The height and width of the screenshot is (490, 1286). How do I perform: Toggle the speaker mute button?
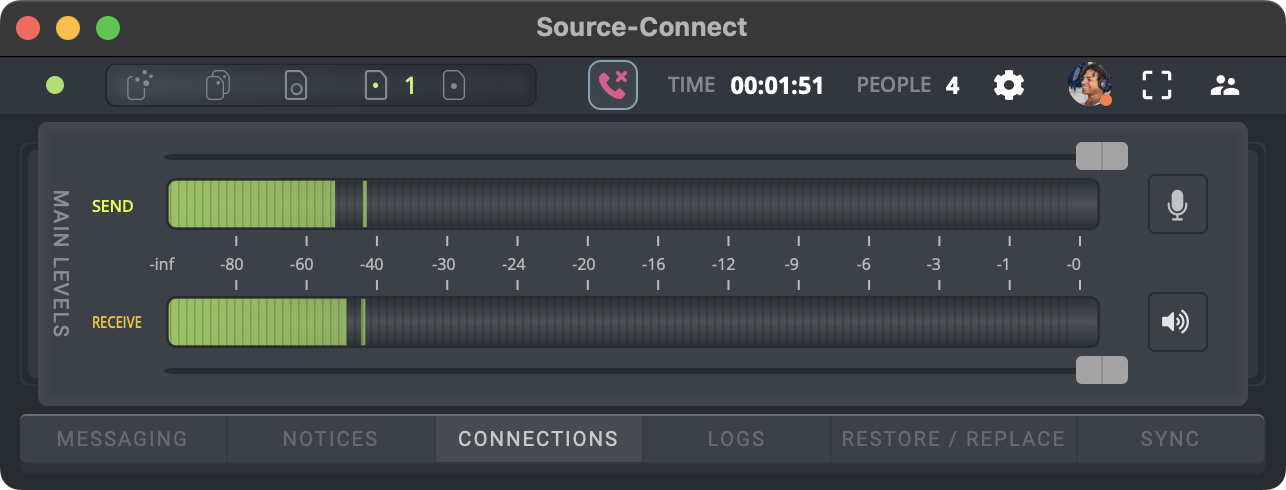[x=1177, y=322]
